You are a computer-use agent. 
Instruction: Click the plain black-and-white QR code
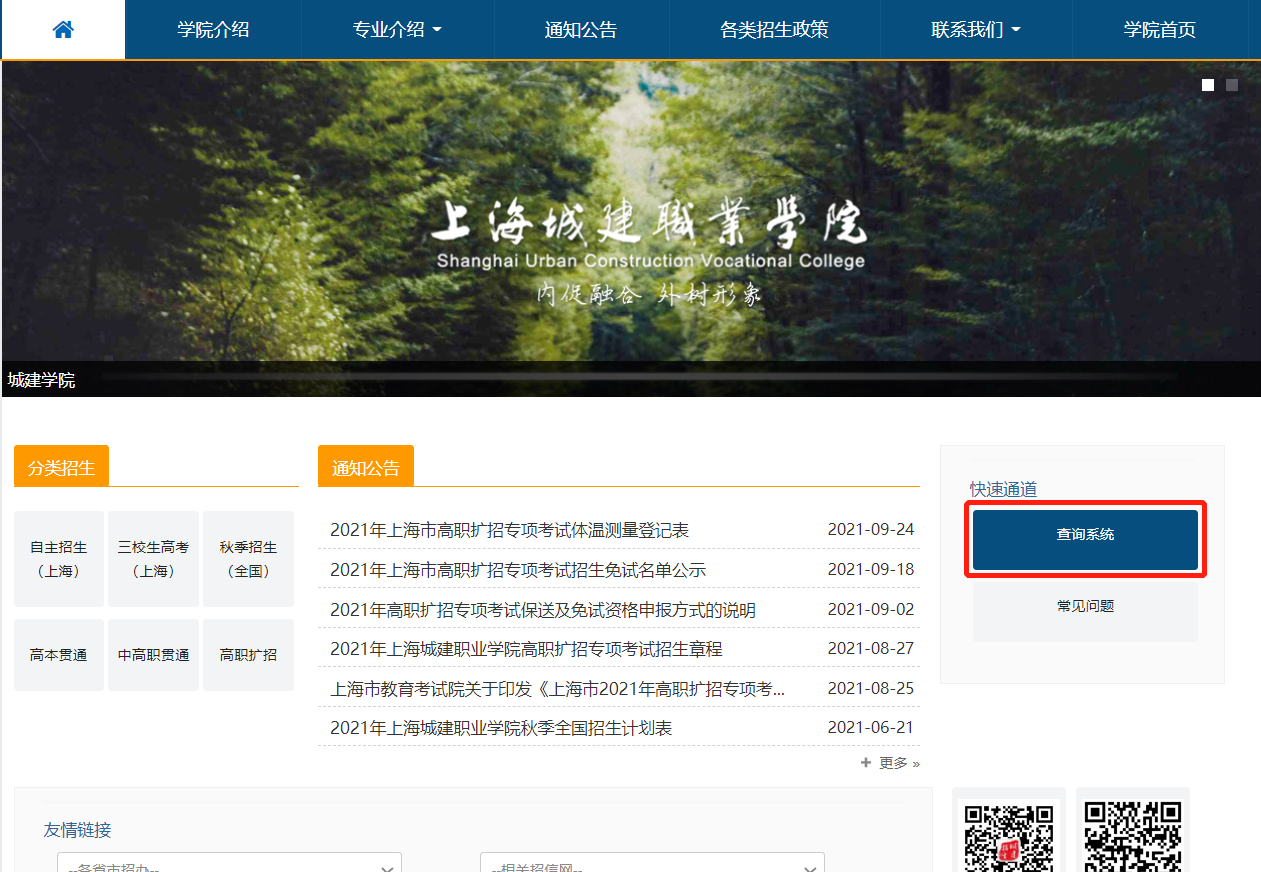click(x=1133, y=836)
